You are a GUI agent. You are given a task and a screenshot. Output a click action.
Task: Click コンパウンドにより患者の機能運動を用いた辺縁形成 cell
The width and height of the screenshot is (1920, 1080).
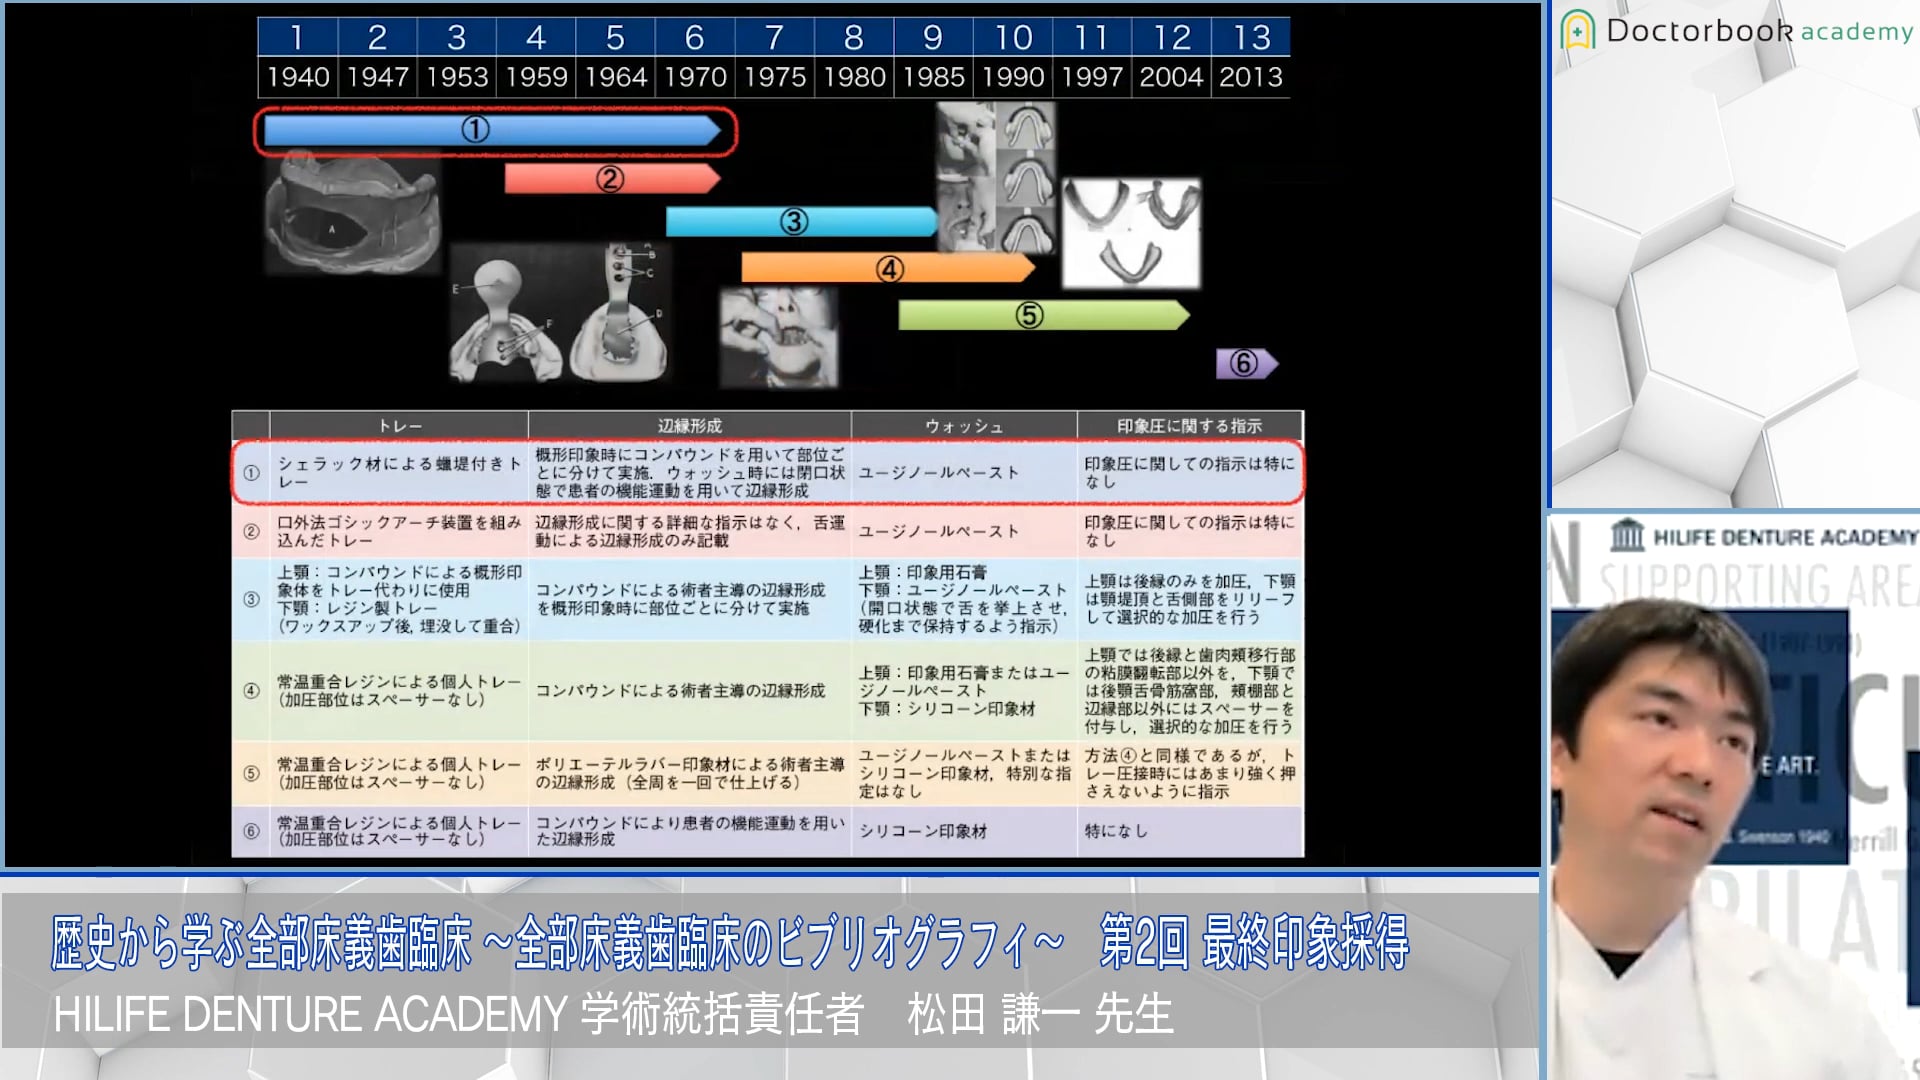(689, 831)
